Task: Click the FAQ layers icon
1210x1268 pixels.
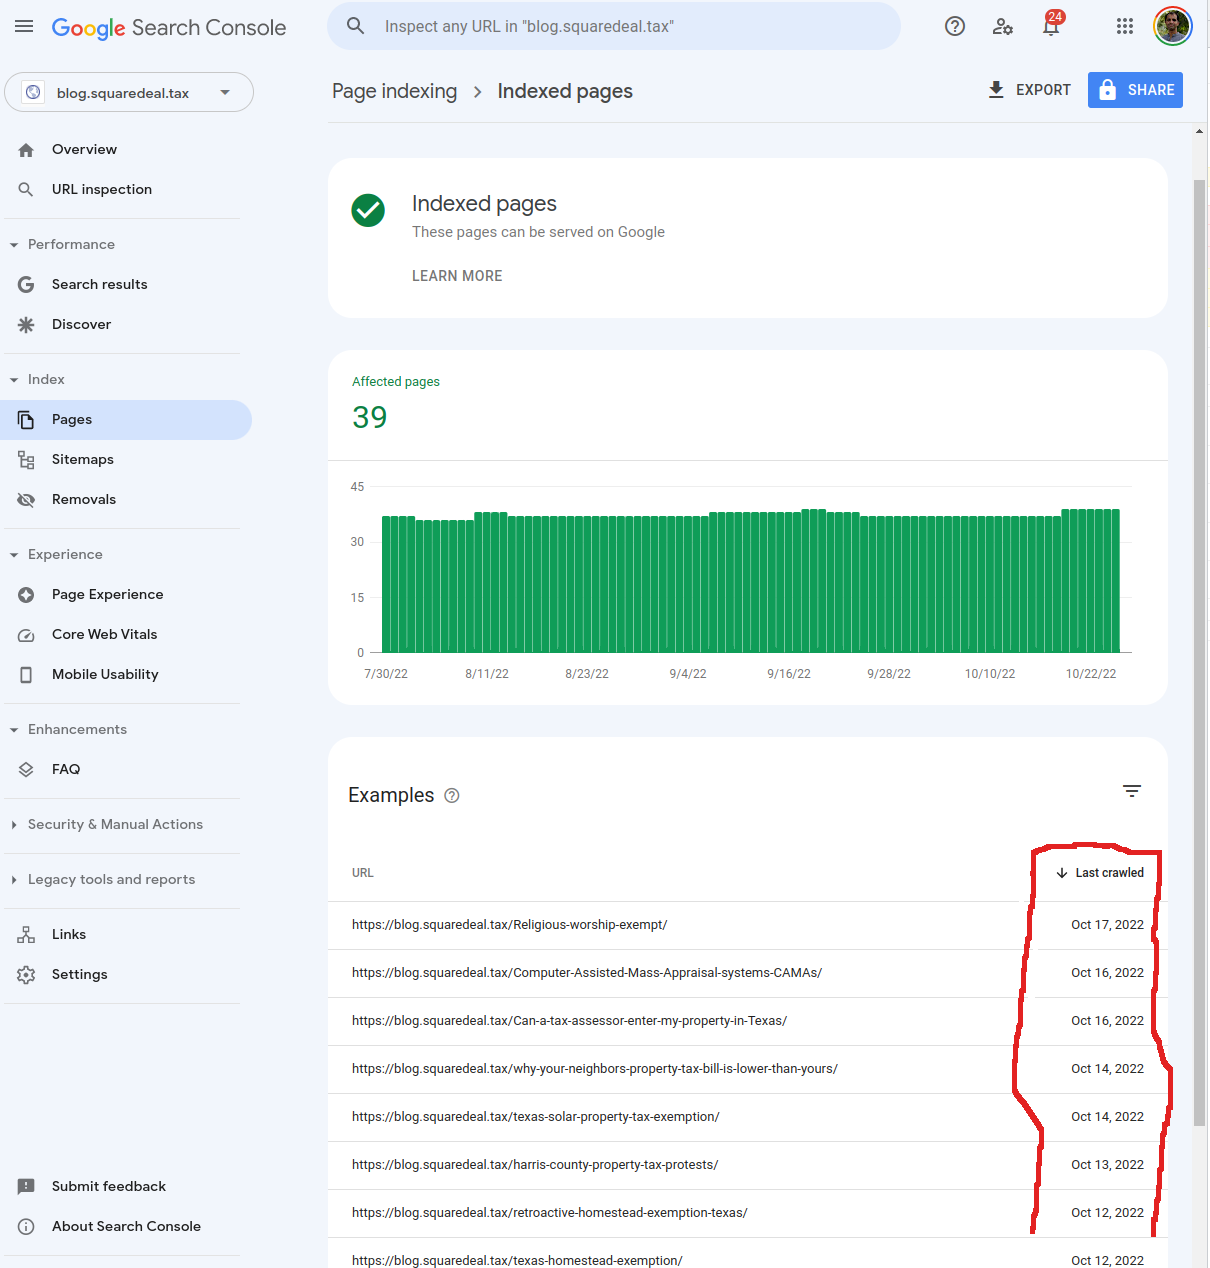Action: pos(26,770)
